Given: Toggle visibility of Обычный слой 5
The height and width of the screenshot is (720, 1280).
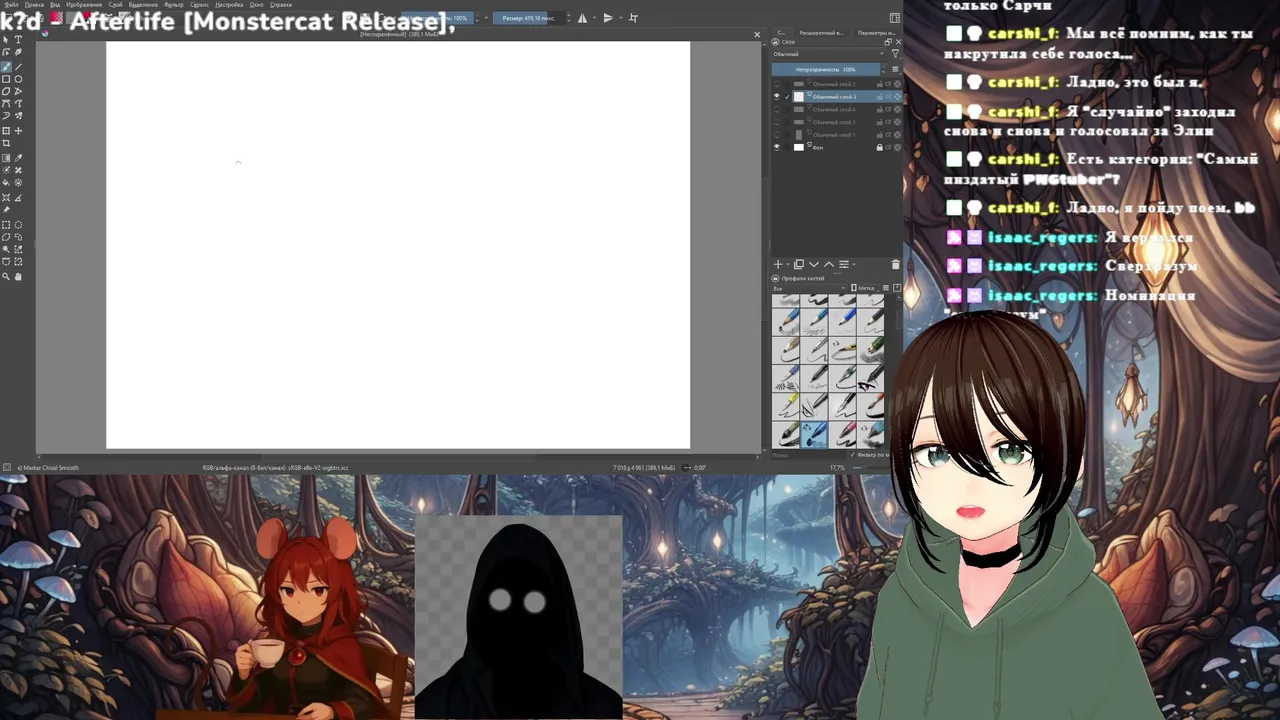Looking at the screenshot, I should click(x=777, y=97).
